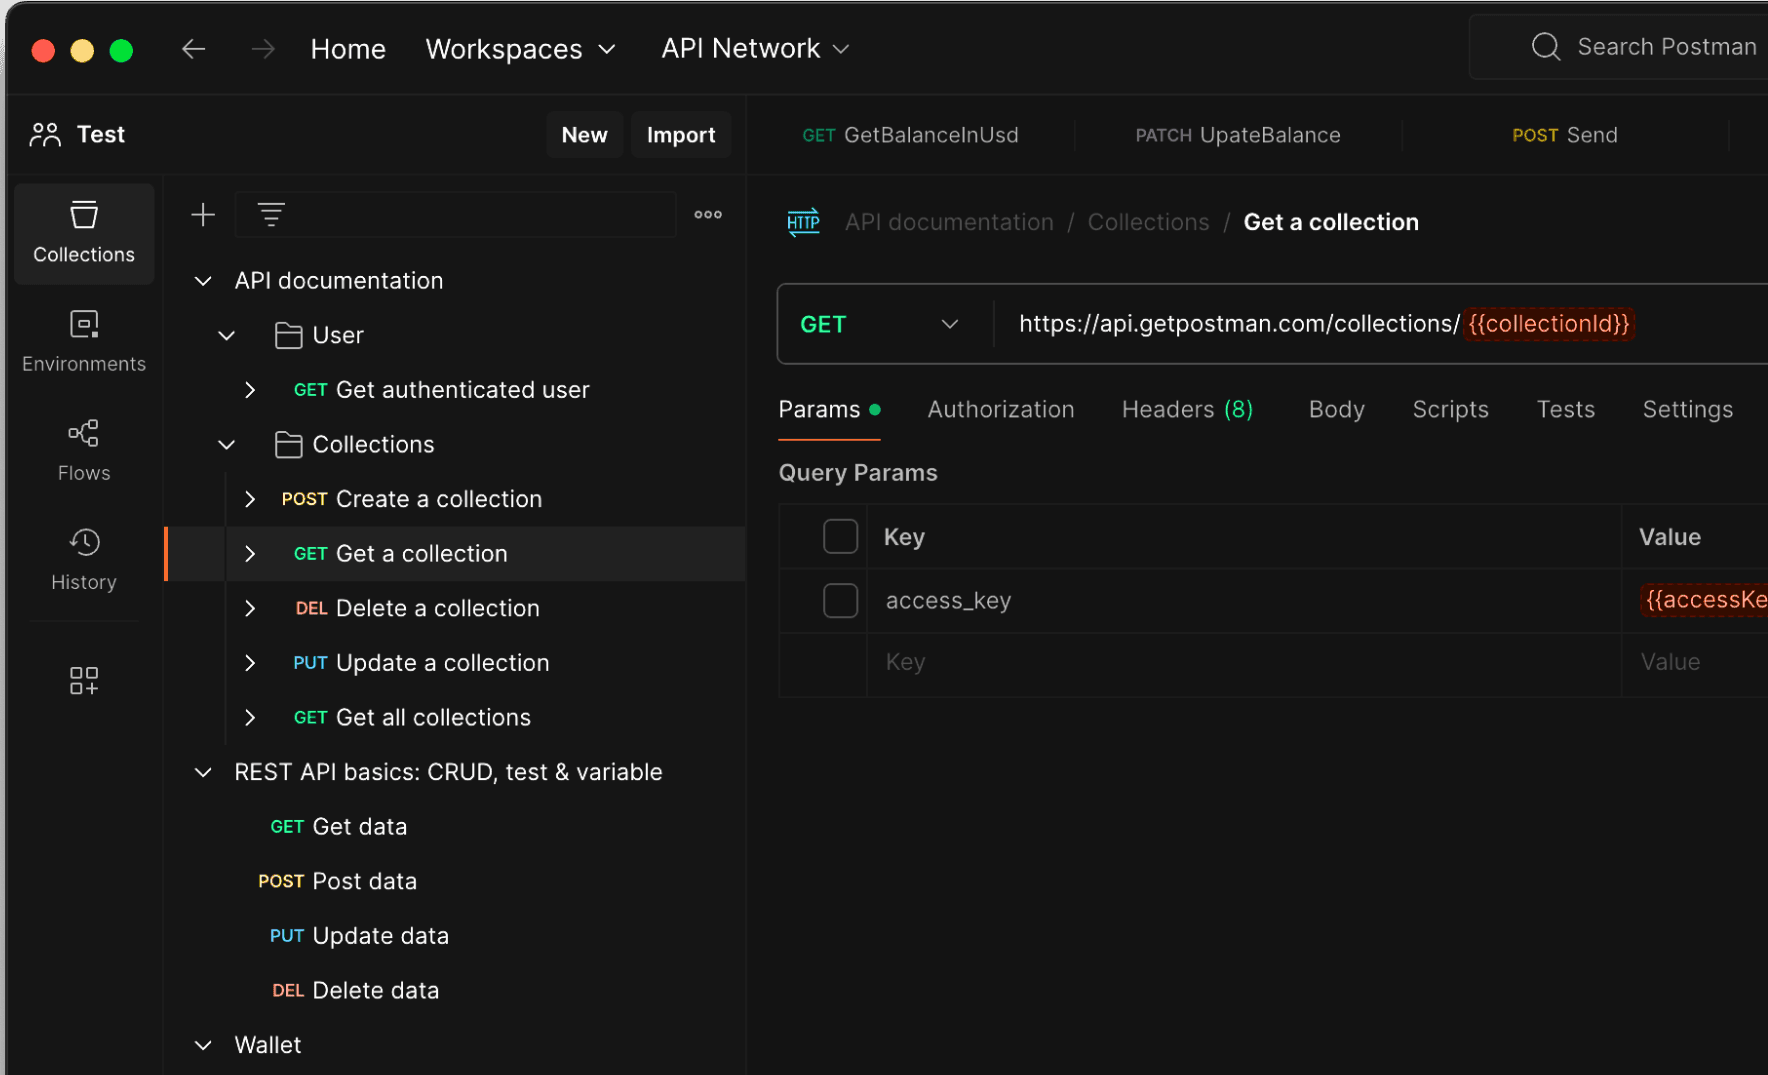1768x1075 pixels.
Task: Open the Collections sidebar panel
Action: (84, 234)
